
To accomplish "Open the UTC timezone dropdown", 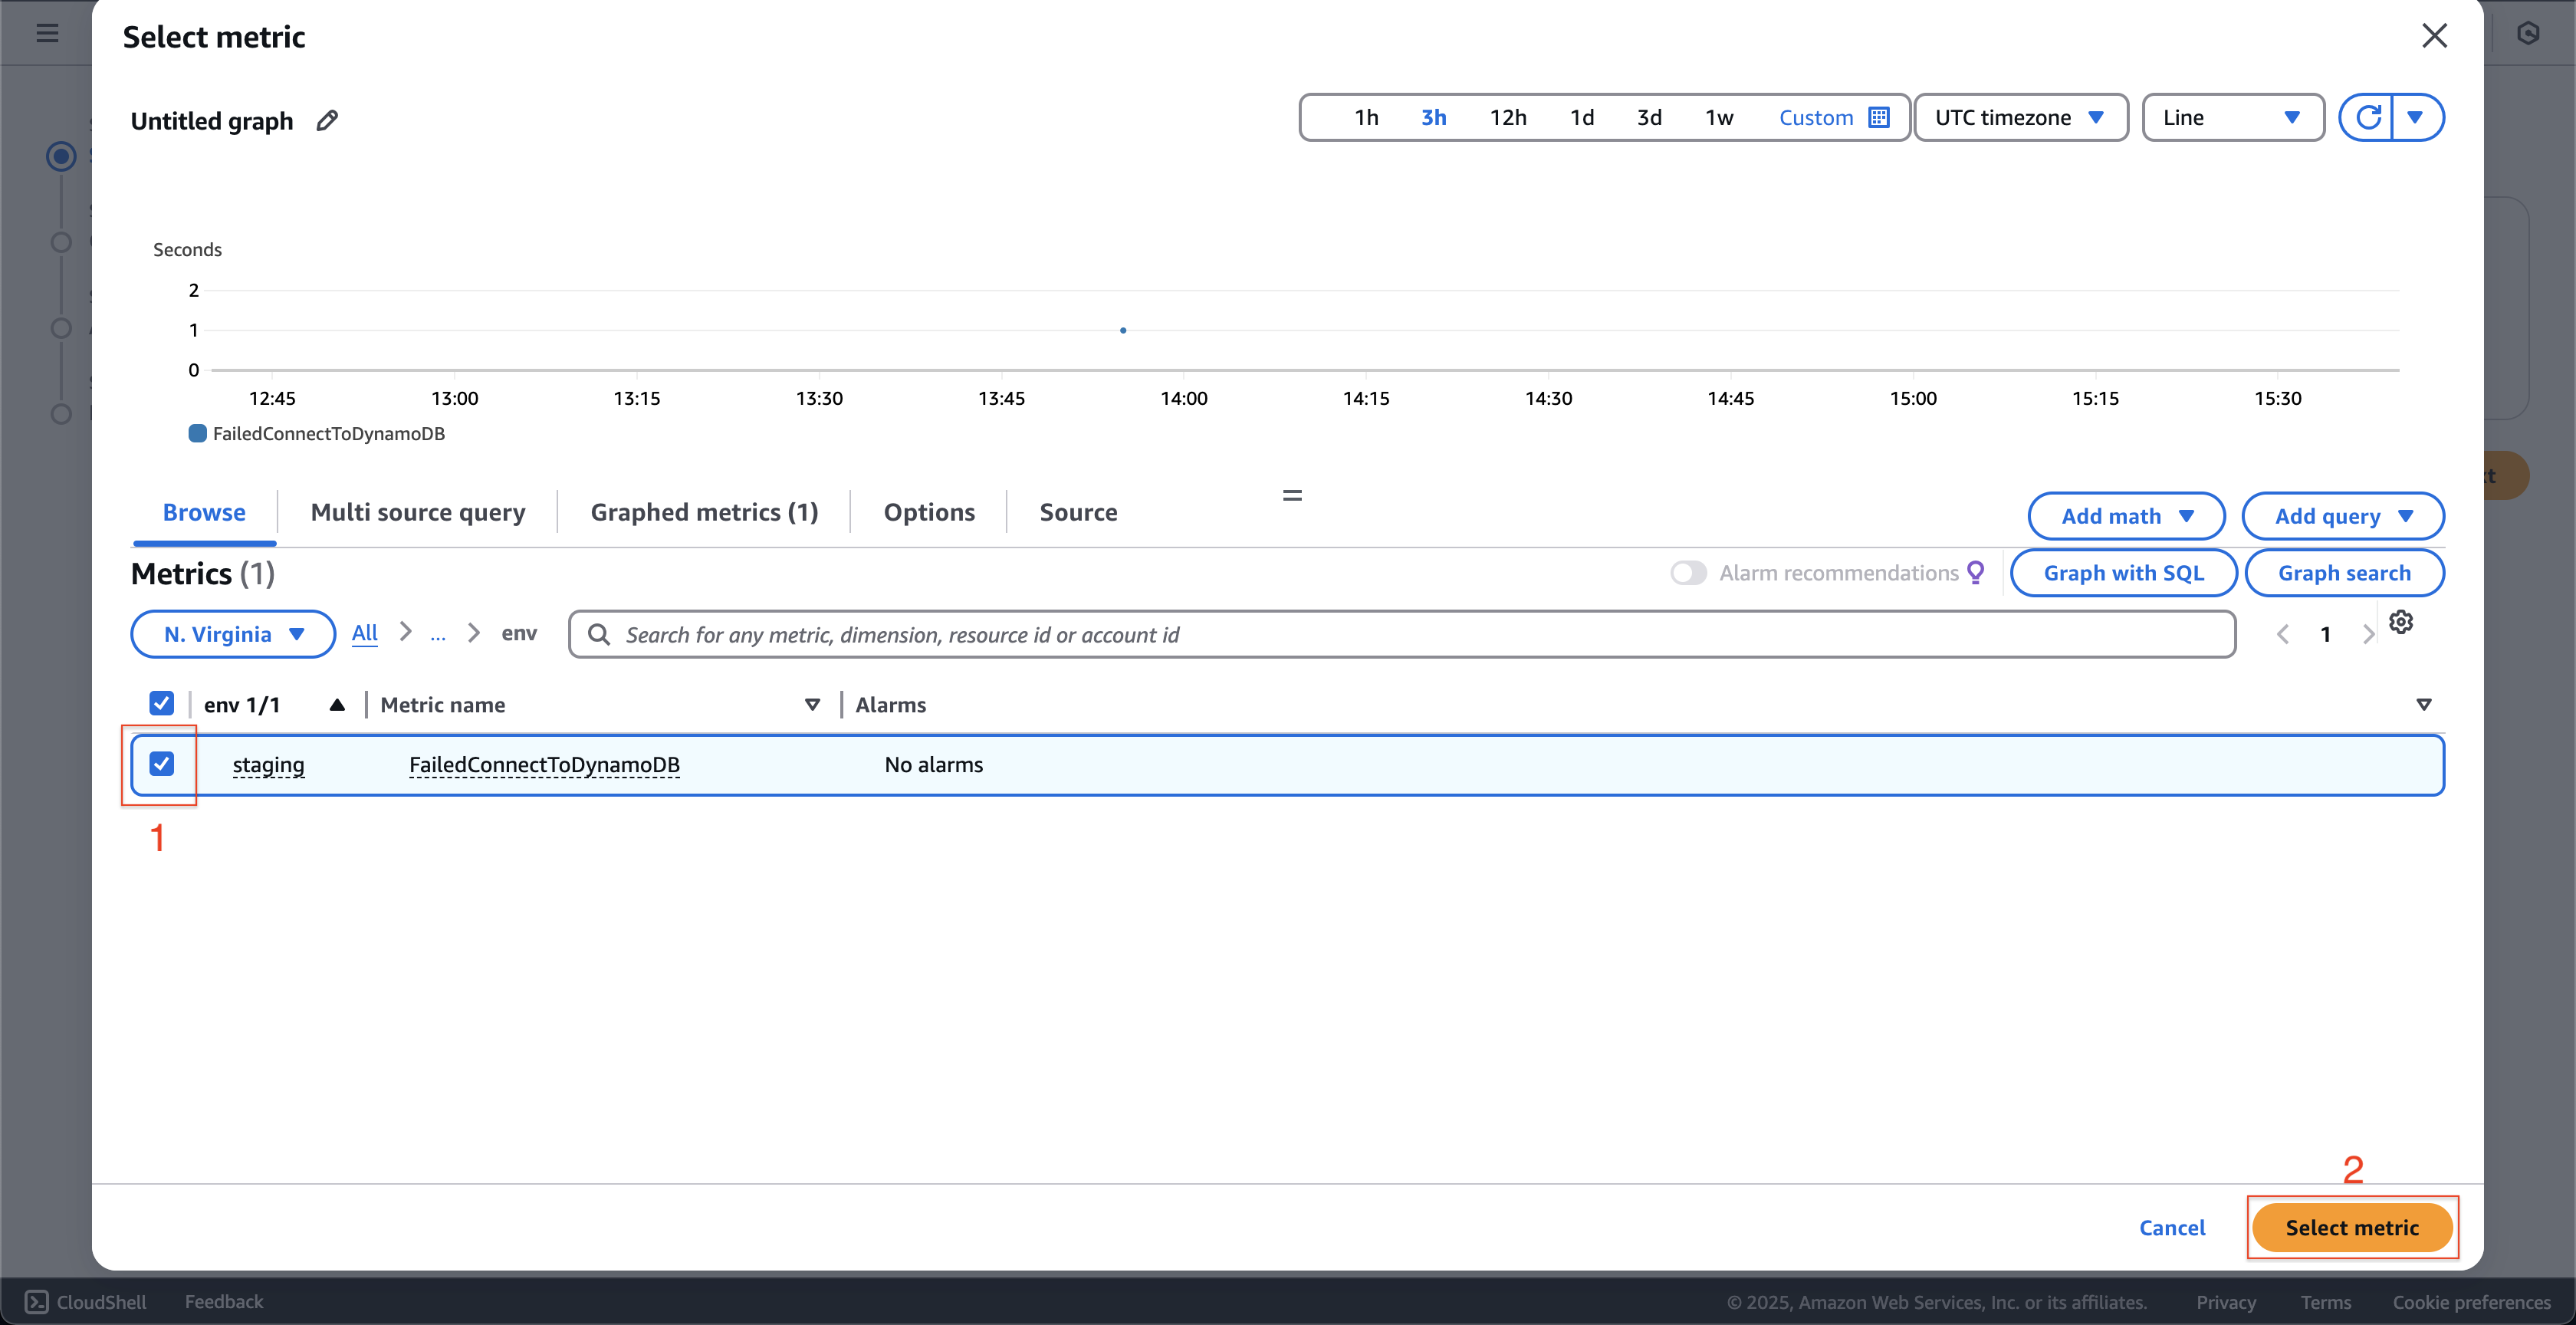I will point(2020,118).
